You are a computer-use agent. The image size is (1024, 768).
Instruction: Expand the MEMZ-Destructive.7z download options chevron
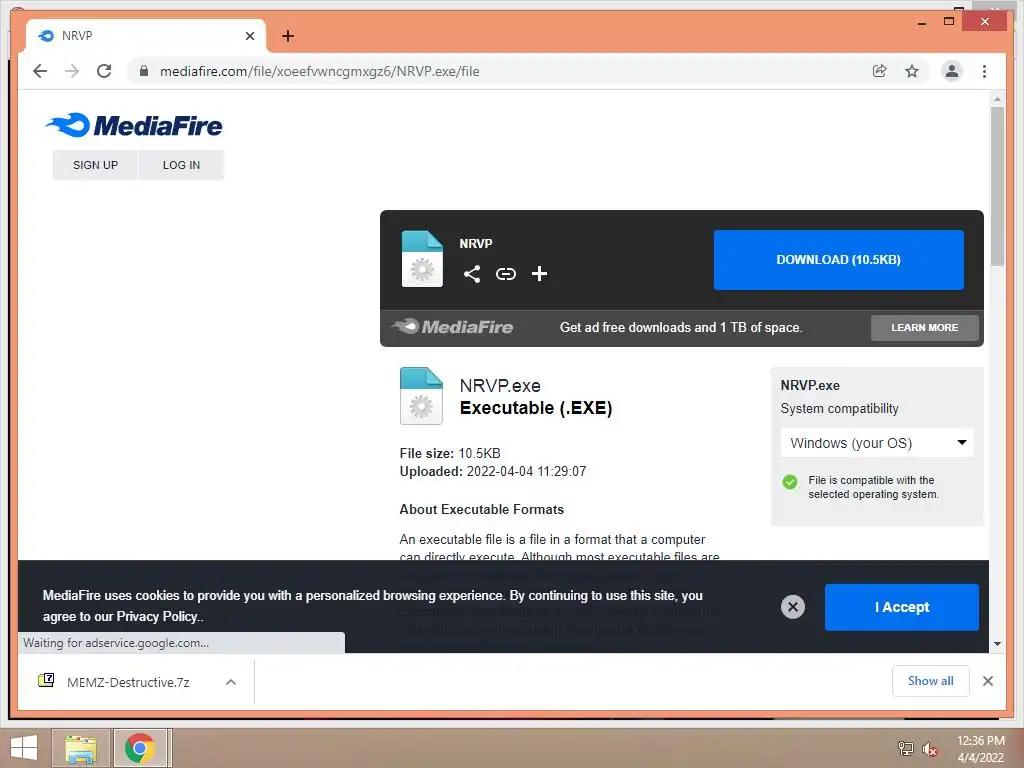(x=231, y=682)
